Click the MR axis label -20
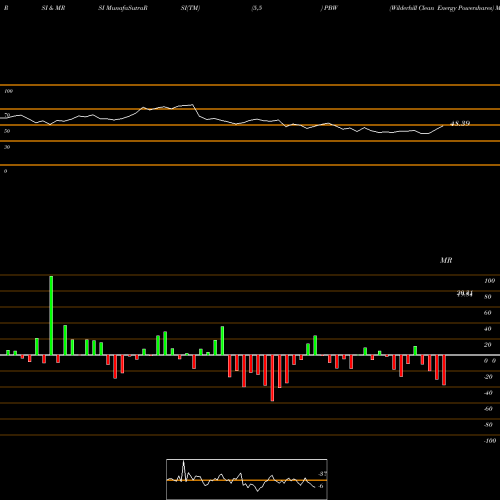500x500 pixels. coord(488,377)
